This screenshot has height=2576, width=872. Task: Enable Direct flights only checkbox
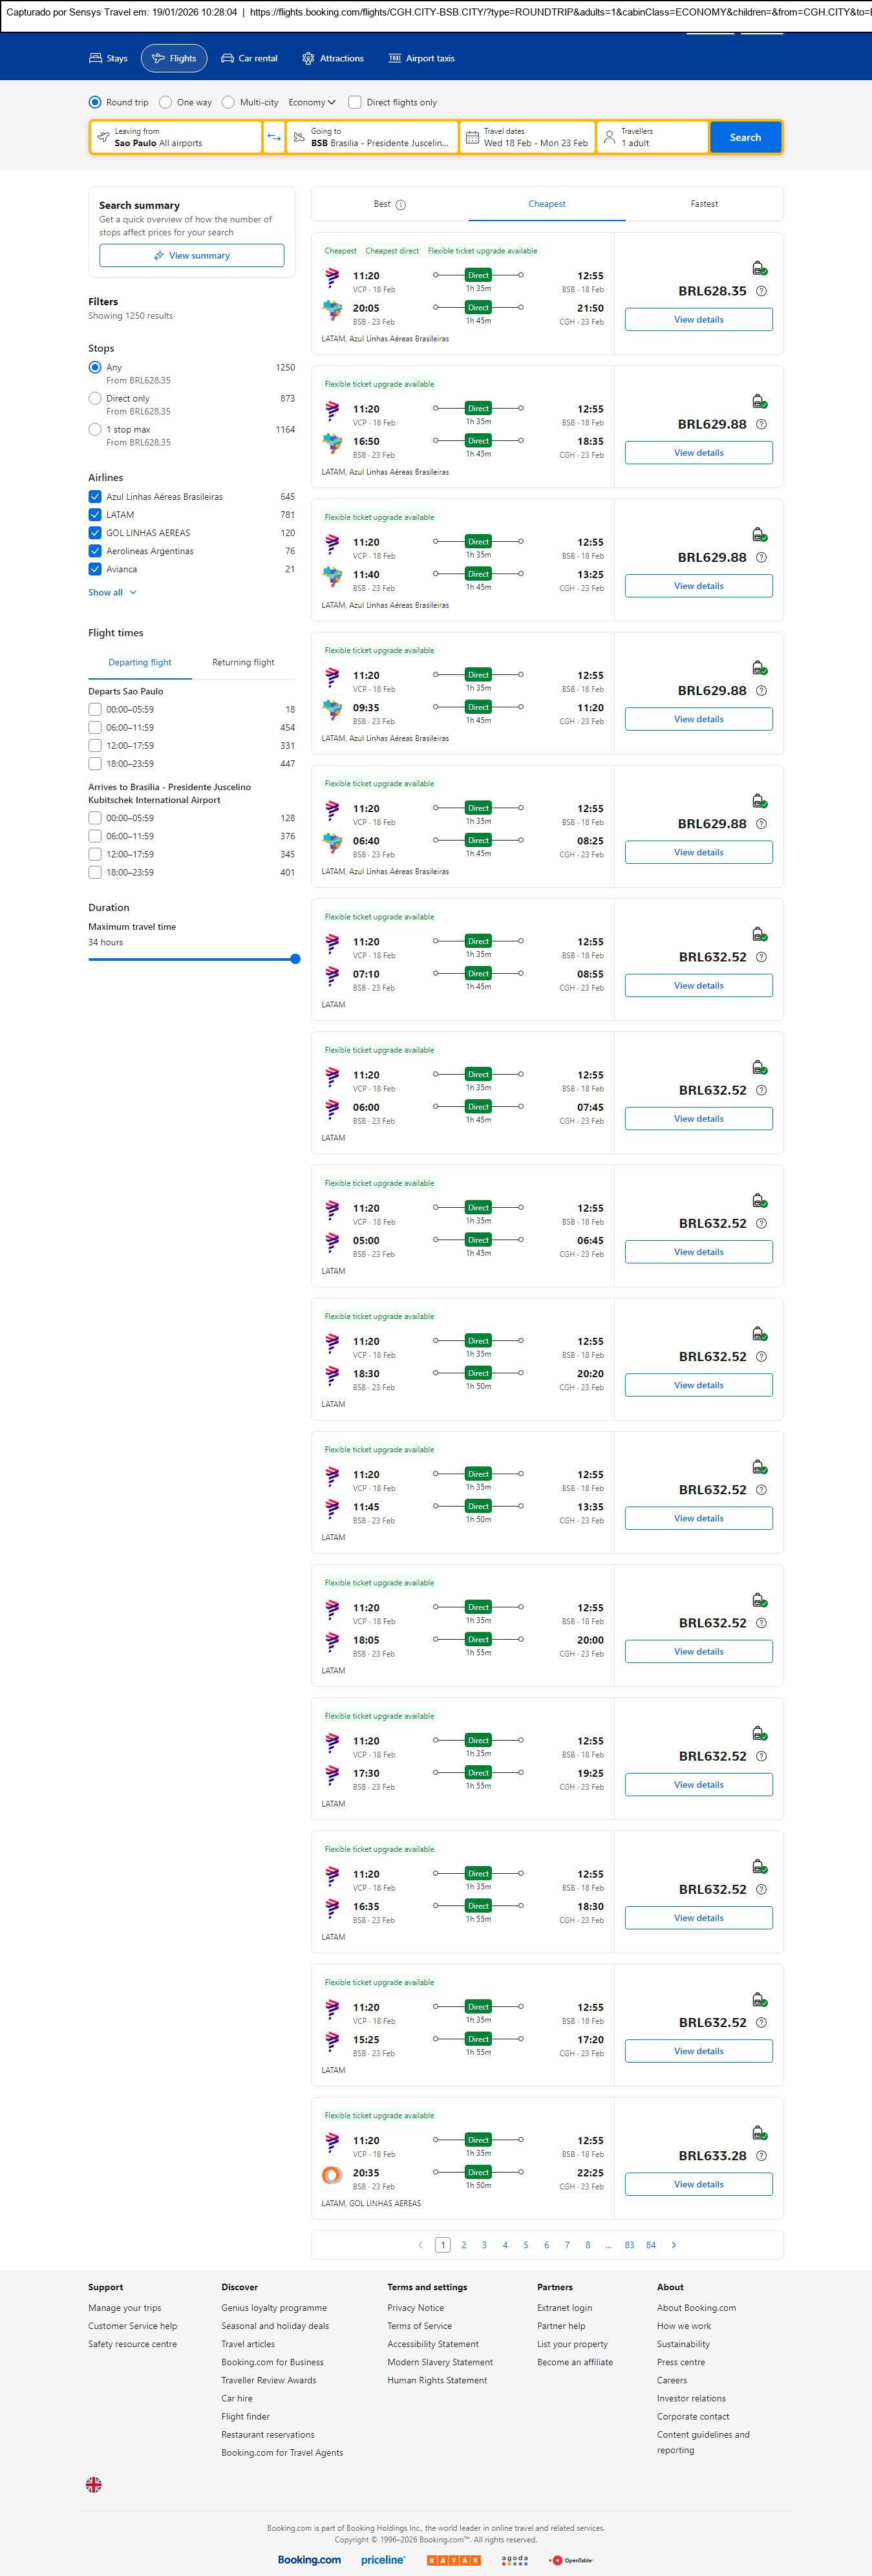(x=355, y=102)
